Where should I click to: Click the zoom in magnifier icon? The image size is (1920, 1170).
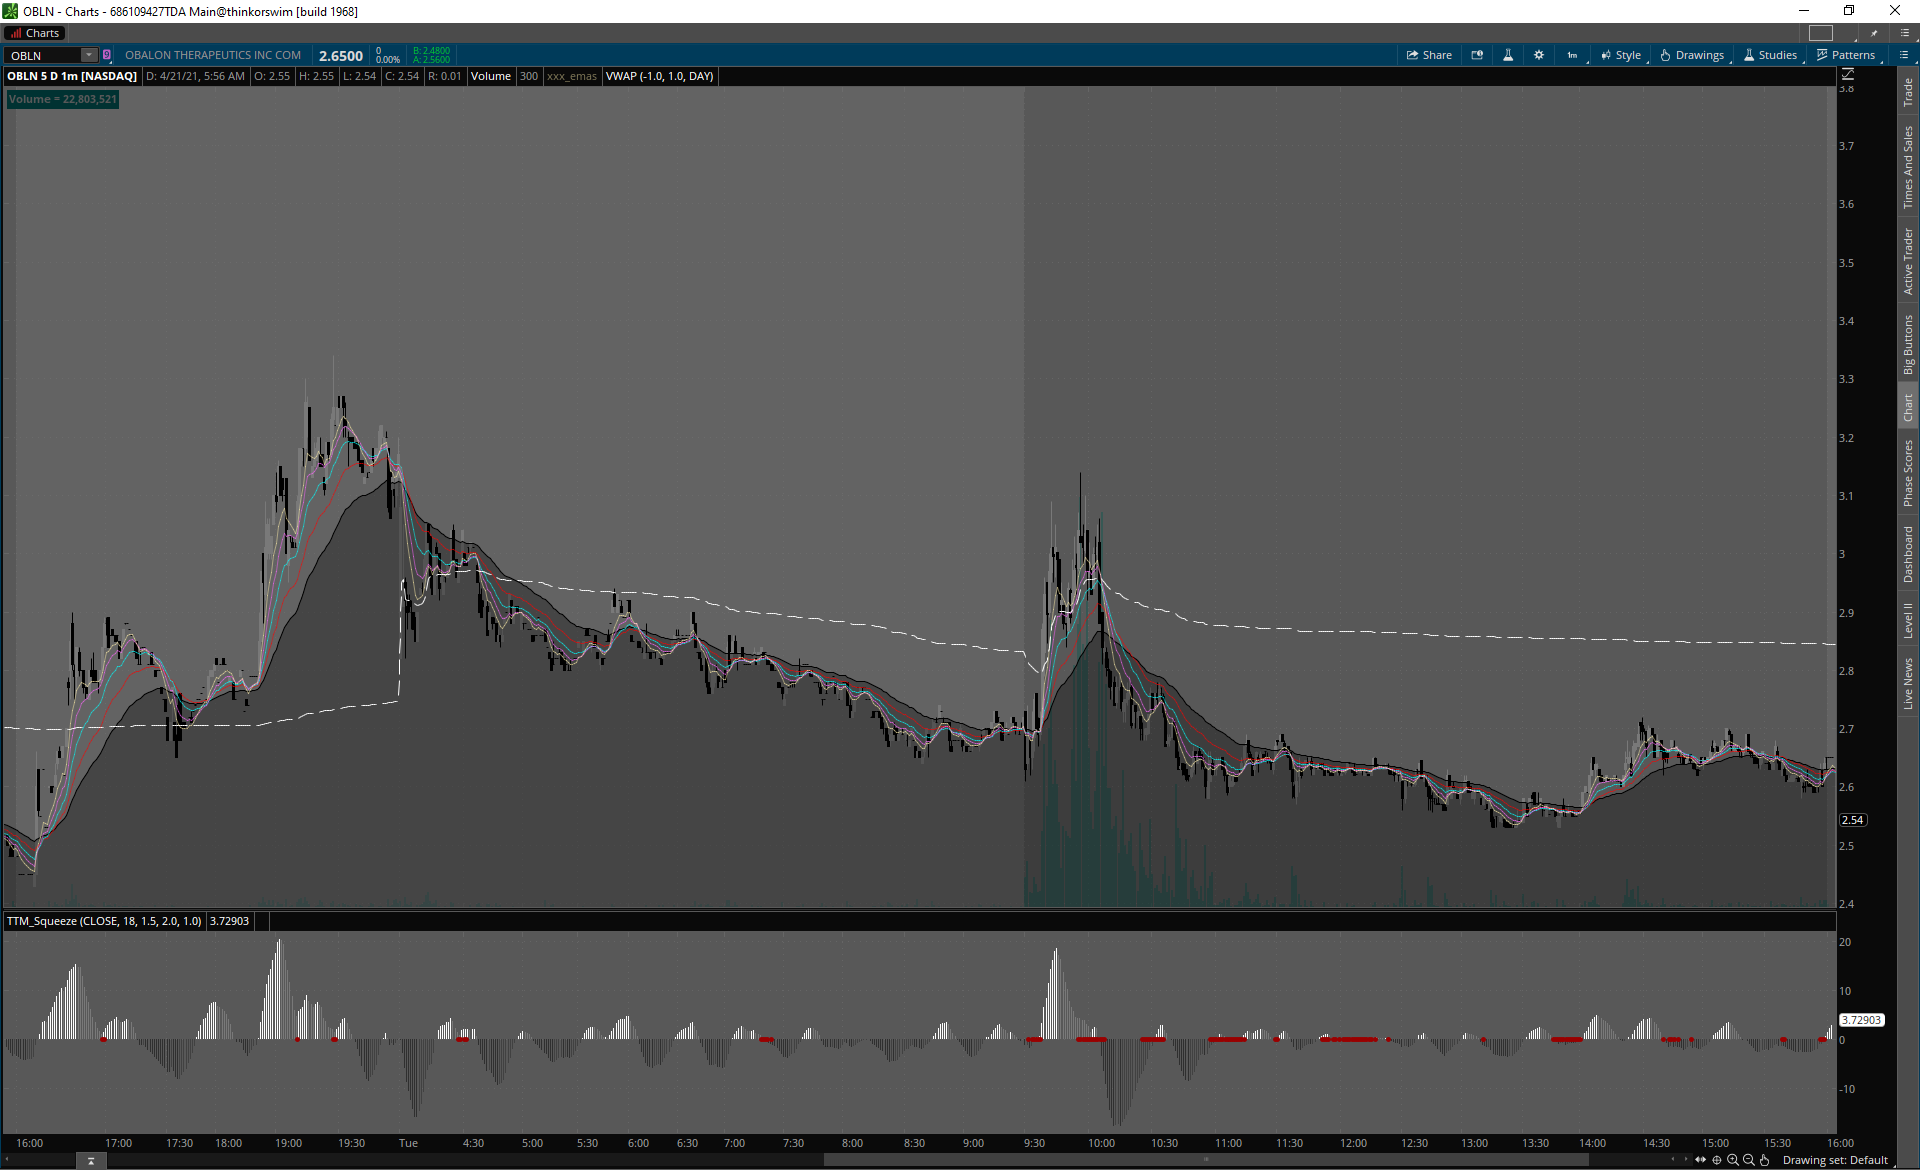click(x=1733, y=1160)
